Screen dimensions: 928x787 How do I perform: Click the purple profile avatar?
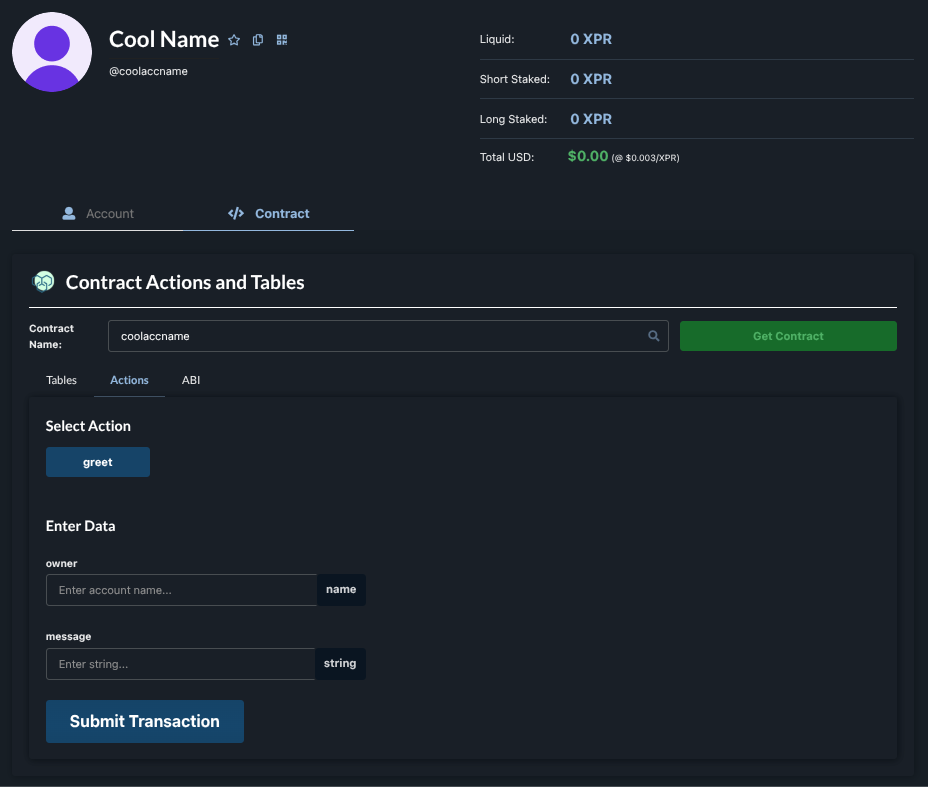point(52,52)
